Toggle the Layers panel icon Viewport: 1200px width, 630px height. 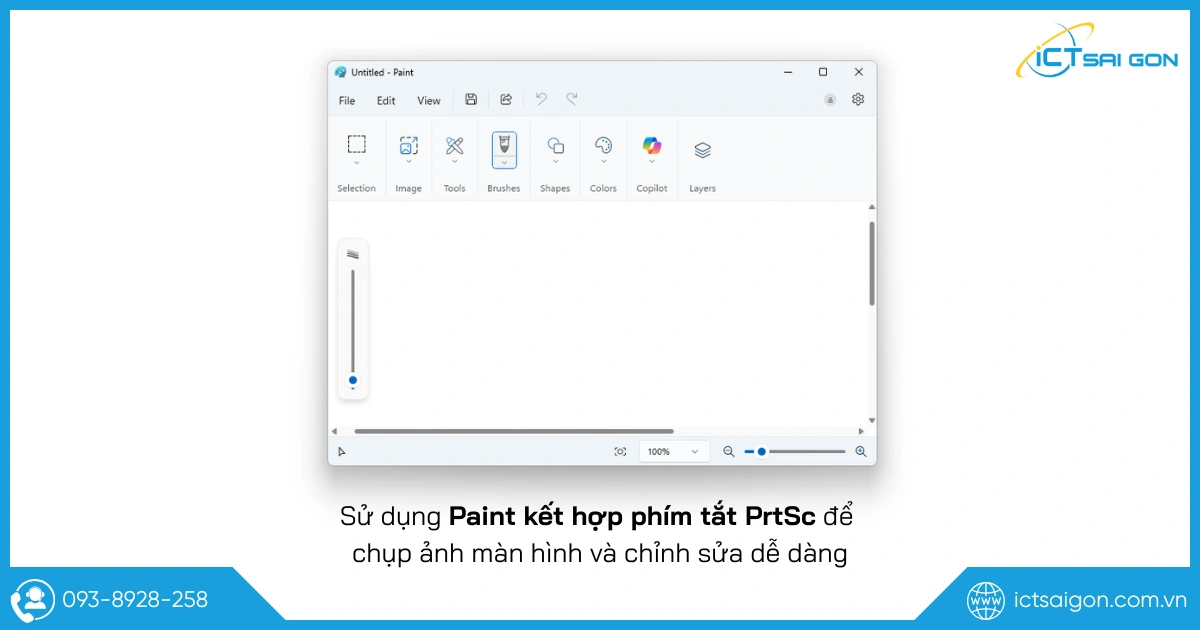tap(702, 150)
